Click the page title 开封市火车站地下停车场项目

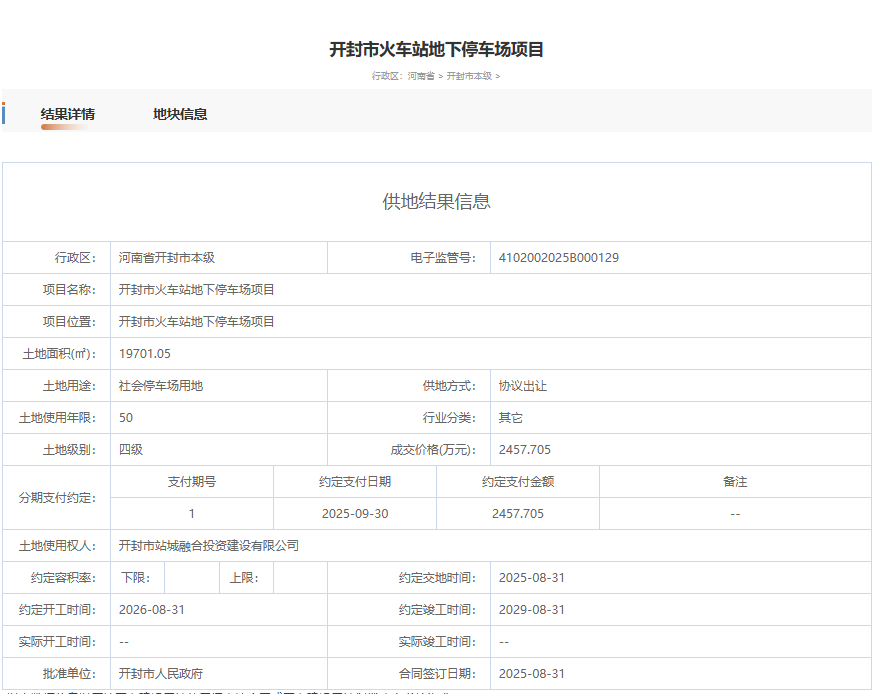click(x=436, y=49)
